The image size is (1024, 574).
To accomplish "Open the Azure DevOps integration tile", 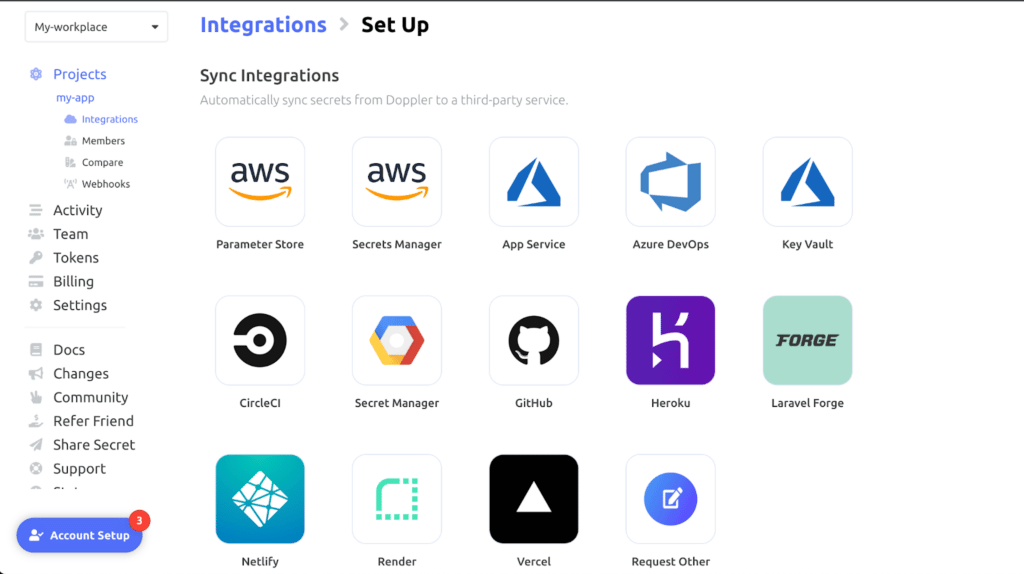I will point(670,182).
